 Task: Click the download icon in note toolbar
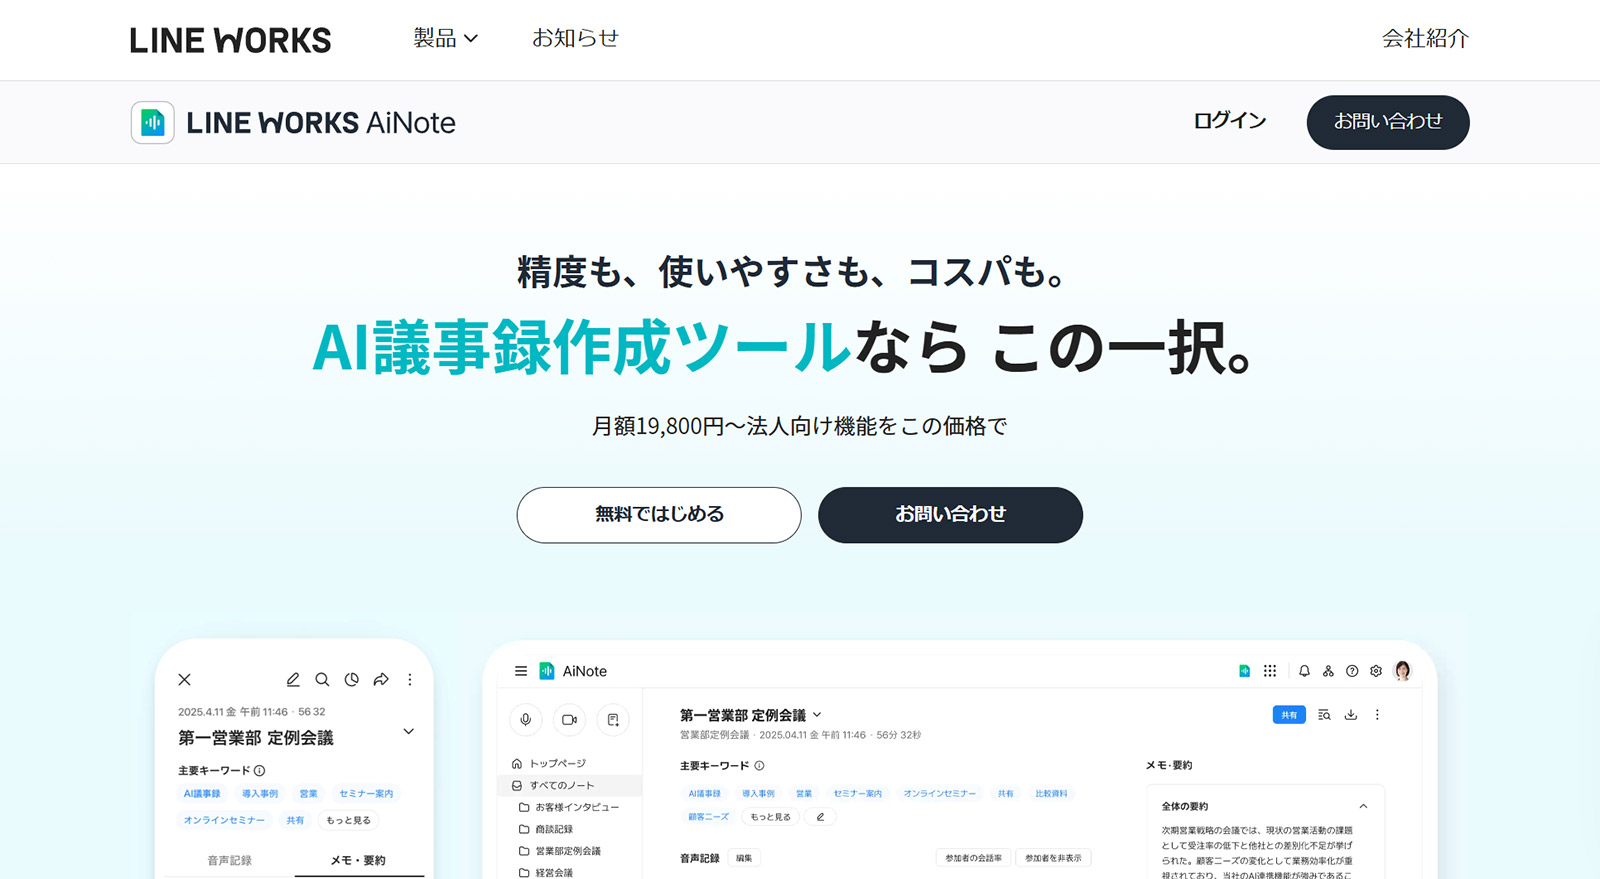(x=1351, y=715)
